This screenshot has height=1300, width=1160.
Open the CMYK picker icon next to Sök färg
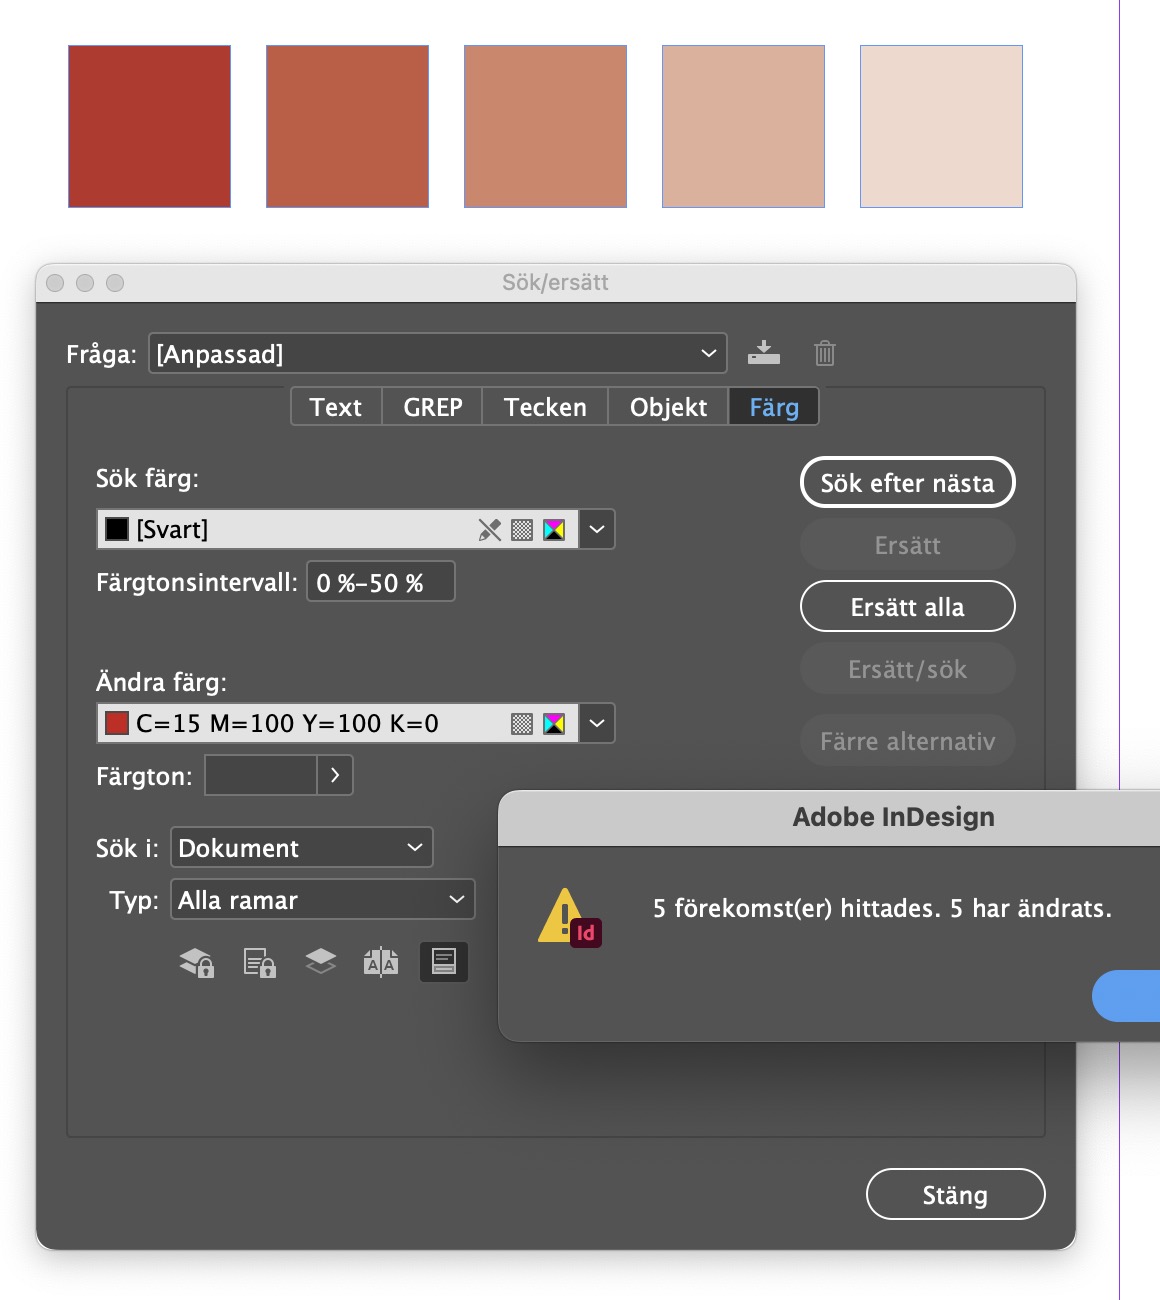[553, 529]
